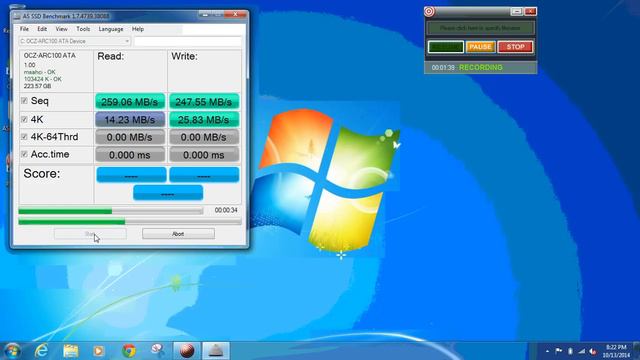Click the upper benchmark progress bar

pyautogui.click(x=111, y=211)
